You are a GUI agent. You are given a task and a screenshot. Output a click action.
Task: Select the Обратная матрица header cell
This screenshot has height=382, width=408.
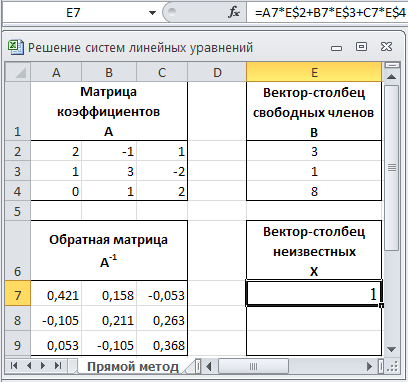109,250
